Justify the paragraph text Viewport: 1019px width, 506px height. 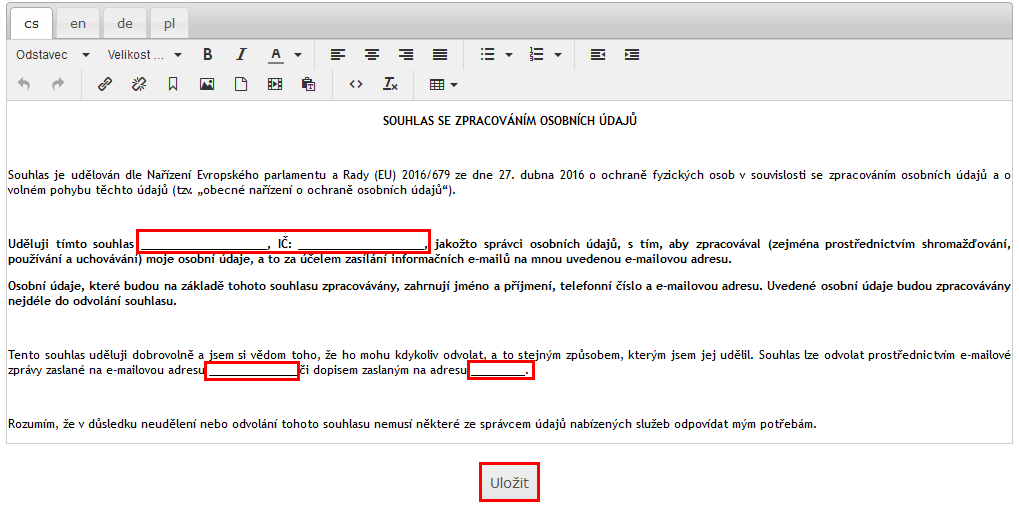(440, 55)
